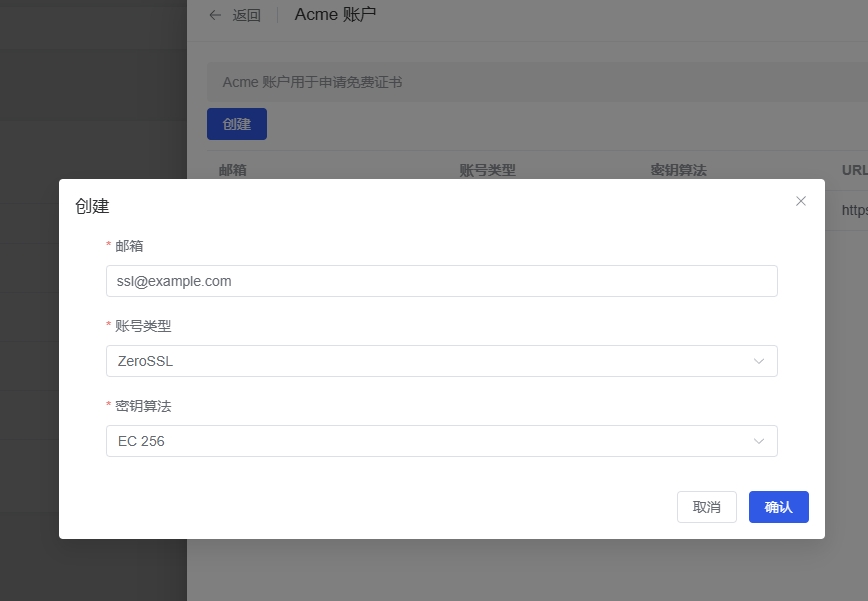
Task: Open the 密钥算法 dropdown showing EC 256
Action: pyautogui.click(x=442, y=441)
